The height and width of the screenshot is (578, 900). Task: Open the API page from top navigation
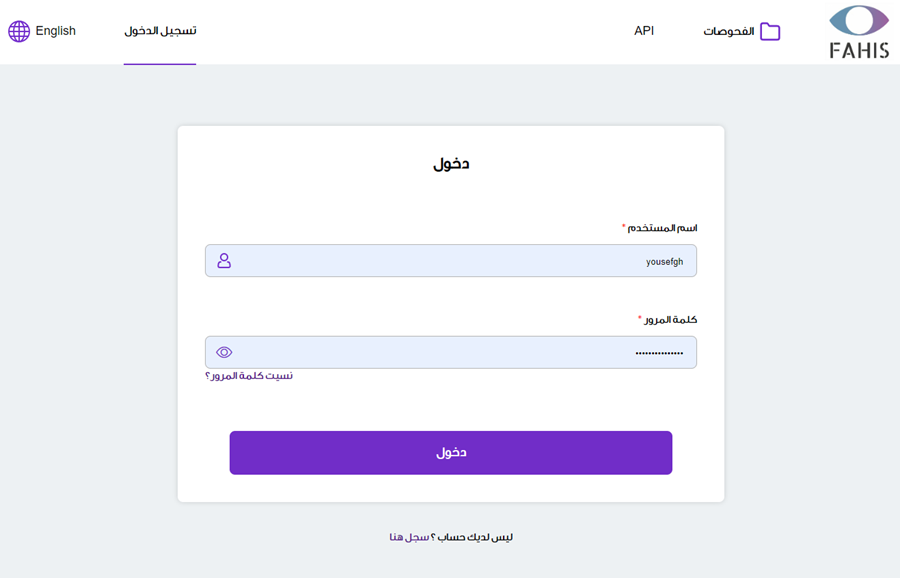[x=643, y=30]
